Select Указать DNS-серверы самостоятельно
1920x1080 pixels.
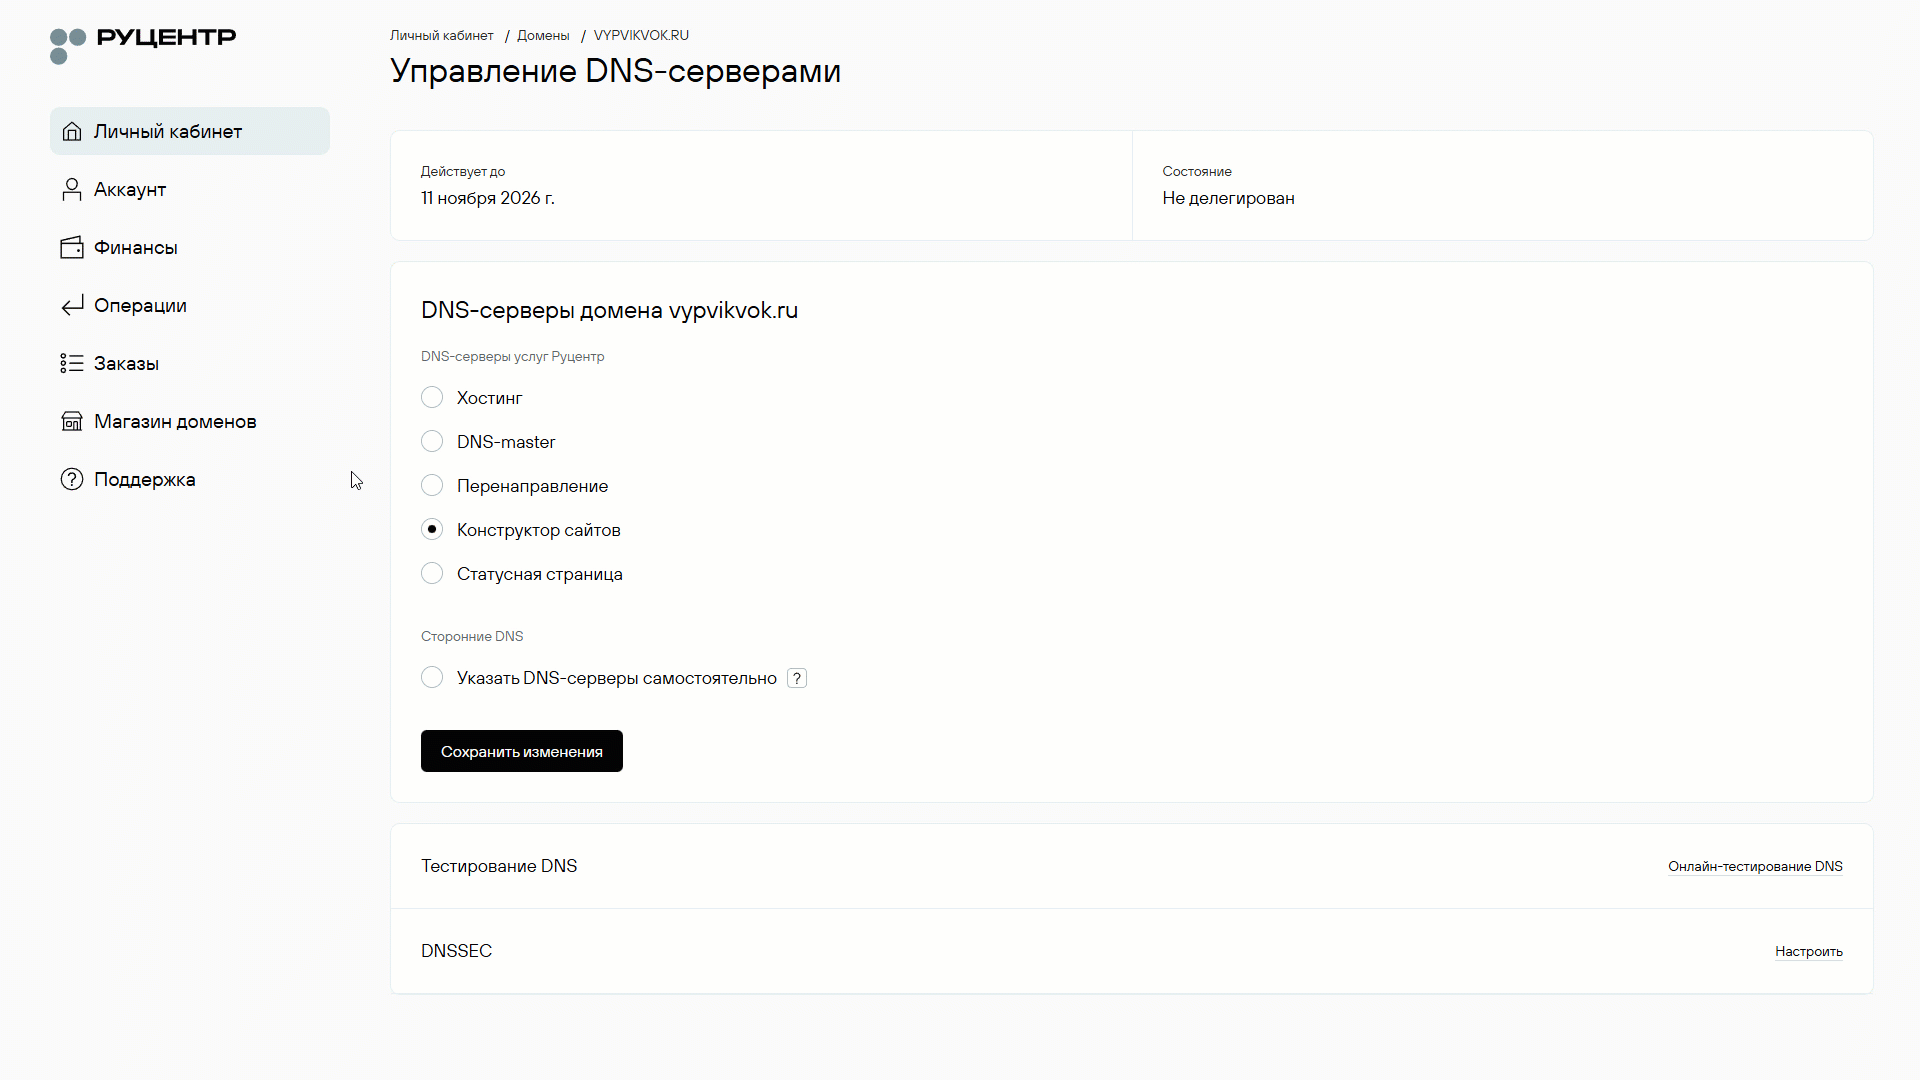(x=431, y=677)
